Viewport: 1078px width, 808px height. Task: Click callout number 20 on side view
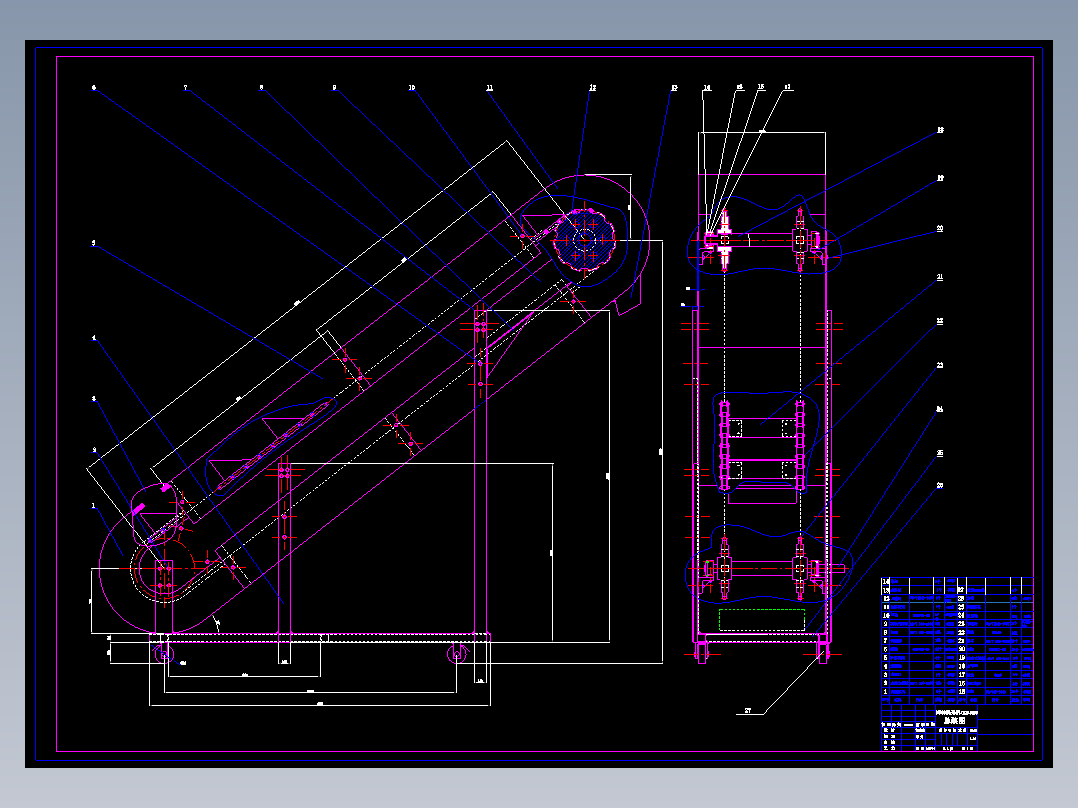tap(940, 228)
